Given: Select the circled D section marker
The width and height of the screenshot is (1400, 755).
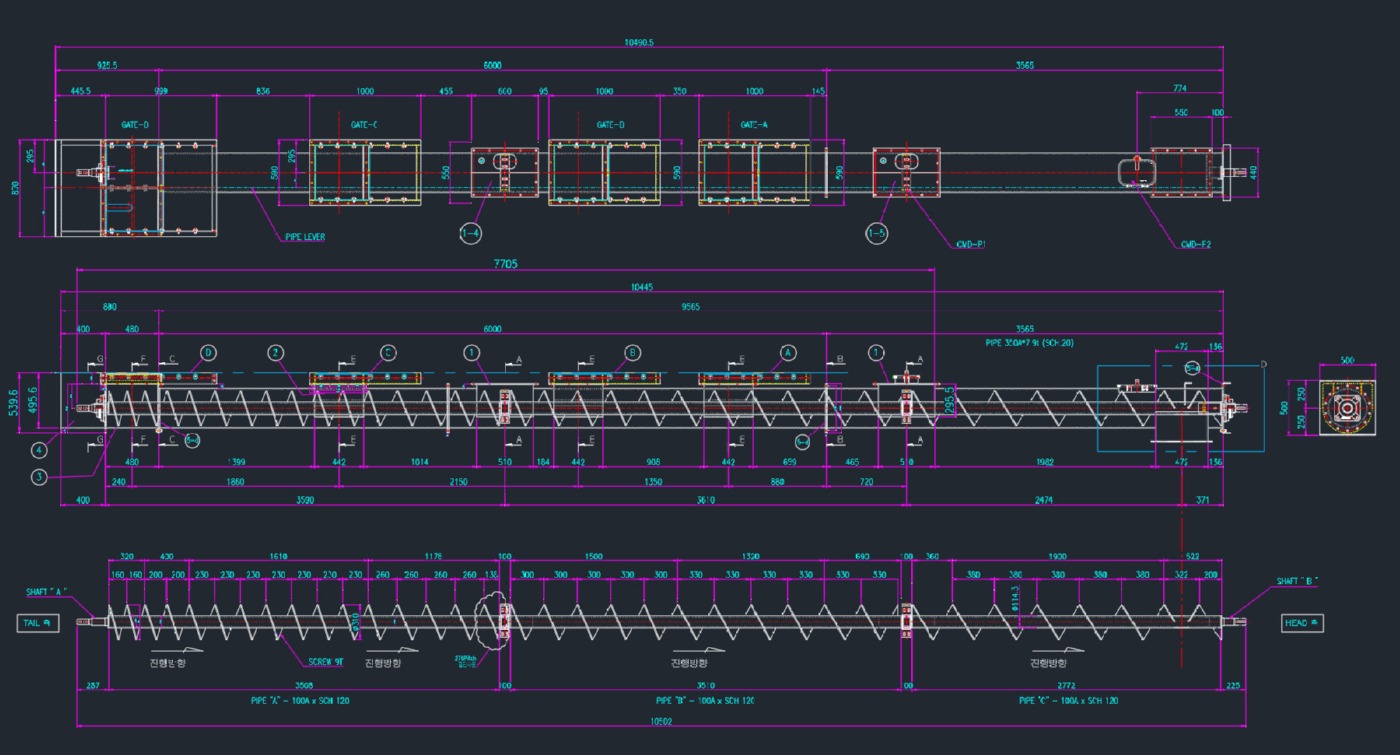Looking at the screenshot, I should coord(208,353).
